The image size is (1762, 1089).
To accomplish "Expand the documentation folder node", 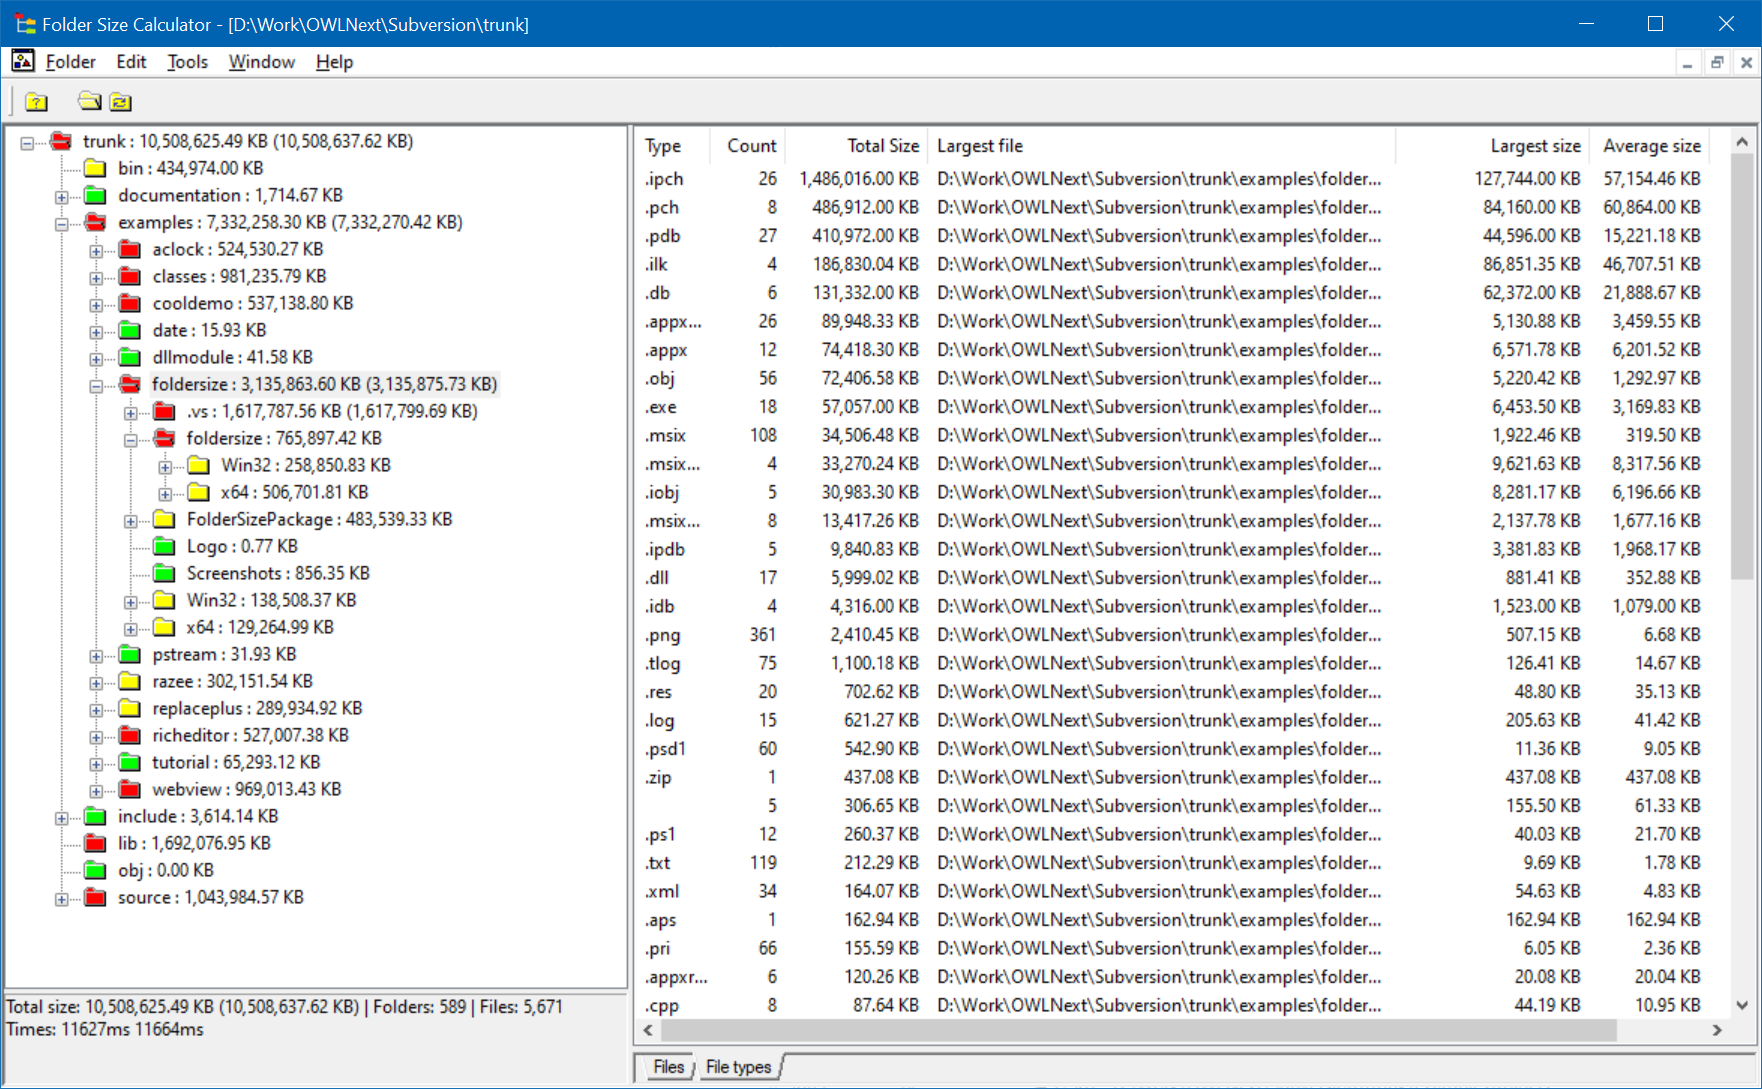I will 62,197.
